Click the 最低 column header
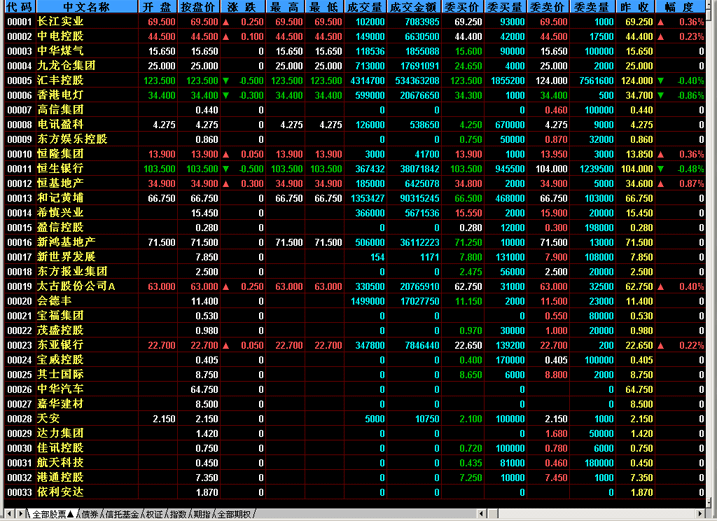Image resolution: width=717 pixels, height=521 pixels. [x=325, y=7]
